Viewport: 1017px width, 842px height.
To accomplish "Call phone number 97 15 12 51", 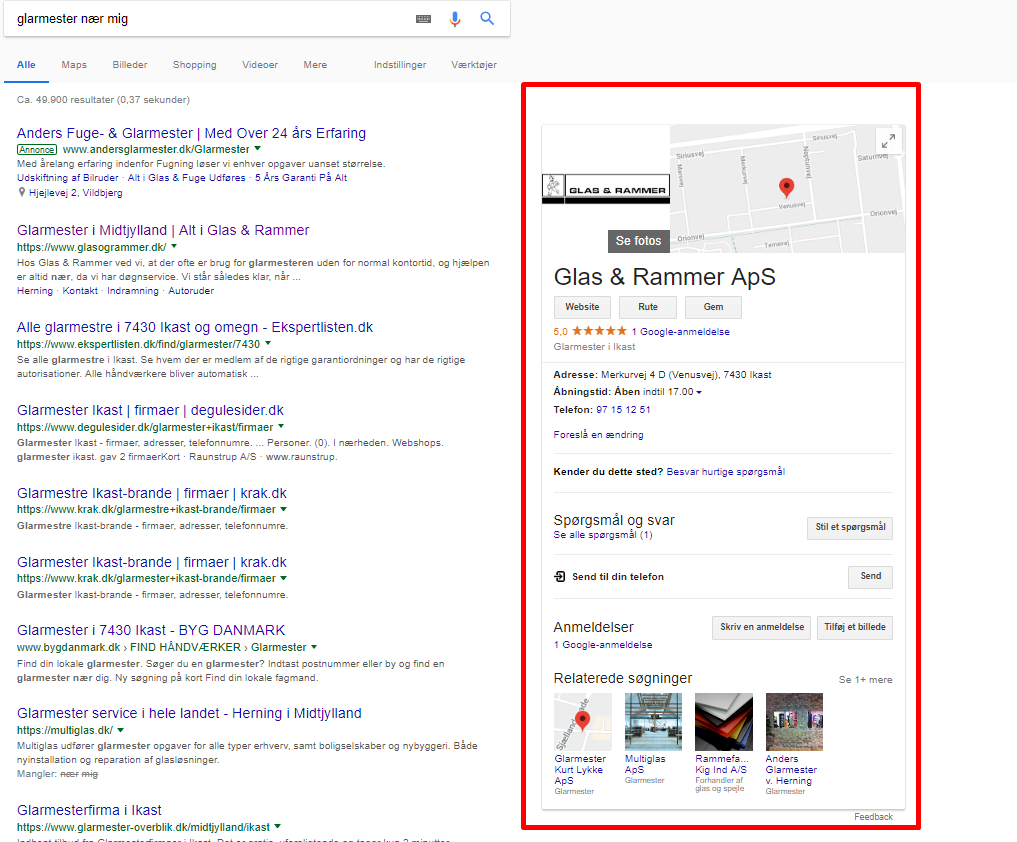I will (x=623, y=410).
